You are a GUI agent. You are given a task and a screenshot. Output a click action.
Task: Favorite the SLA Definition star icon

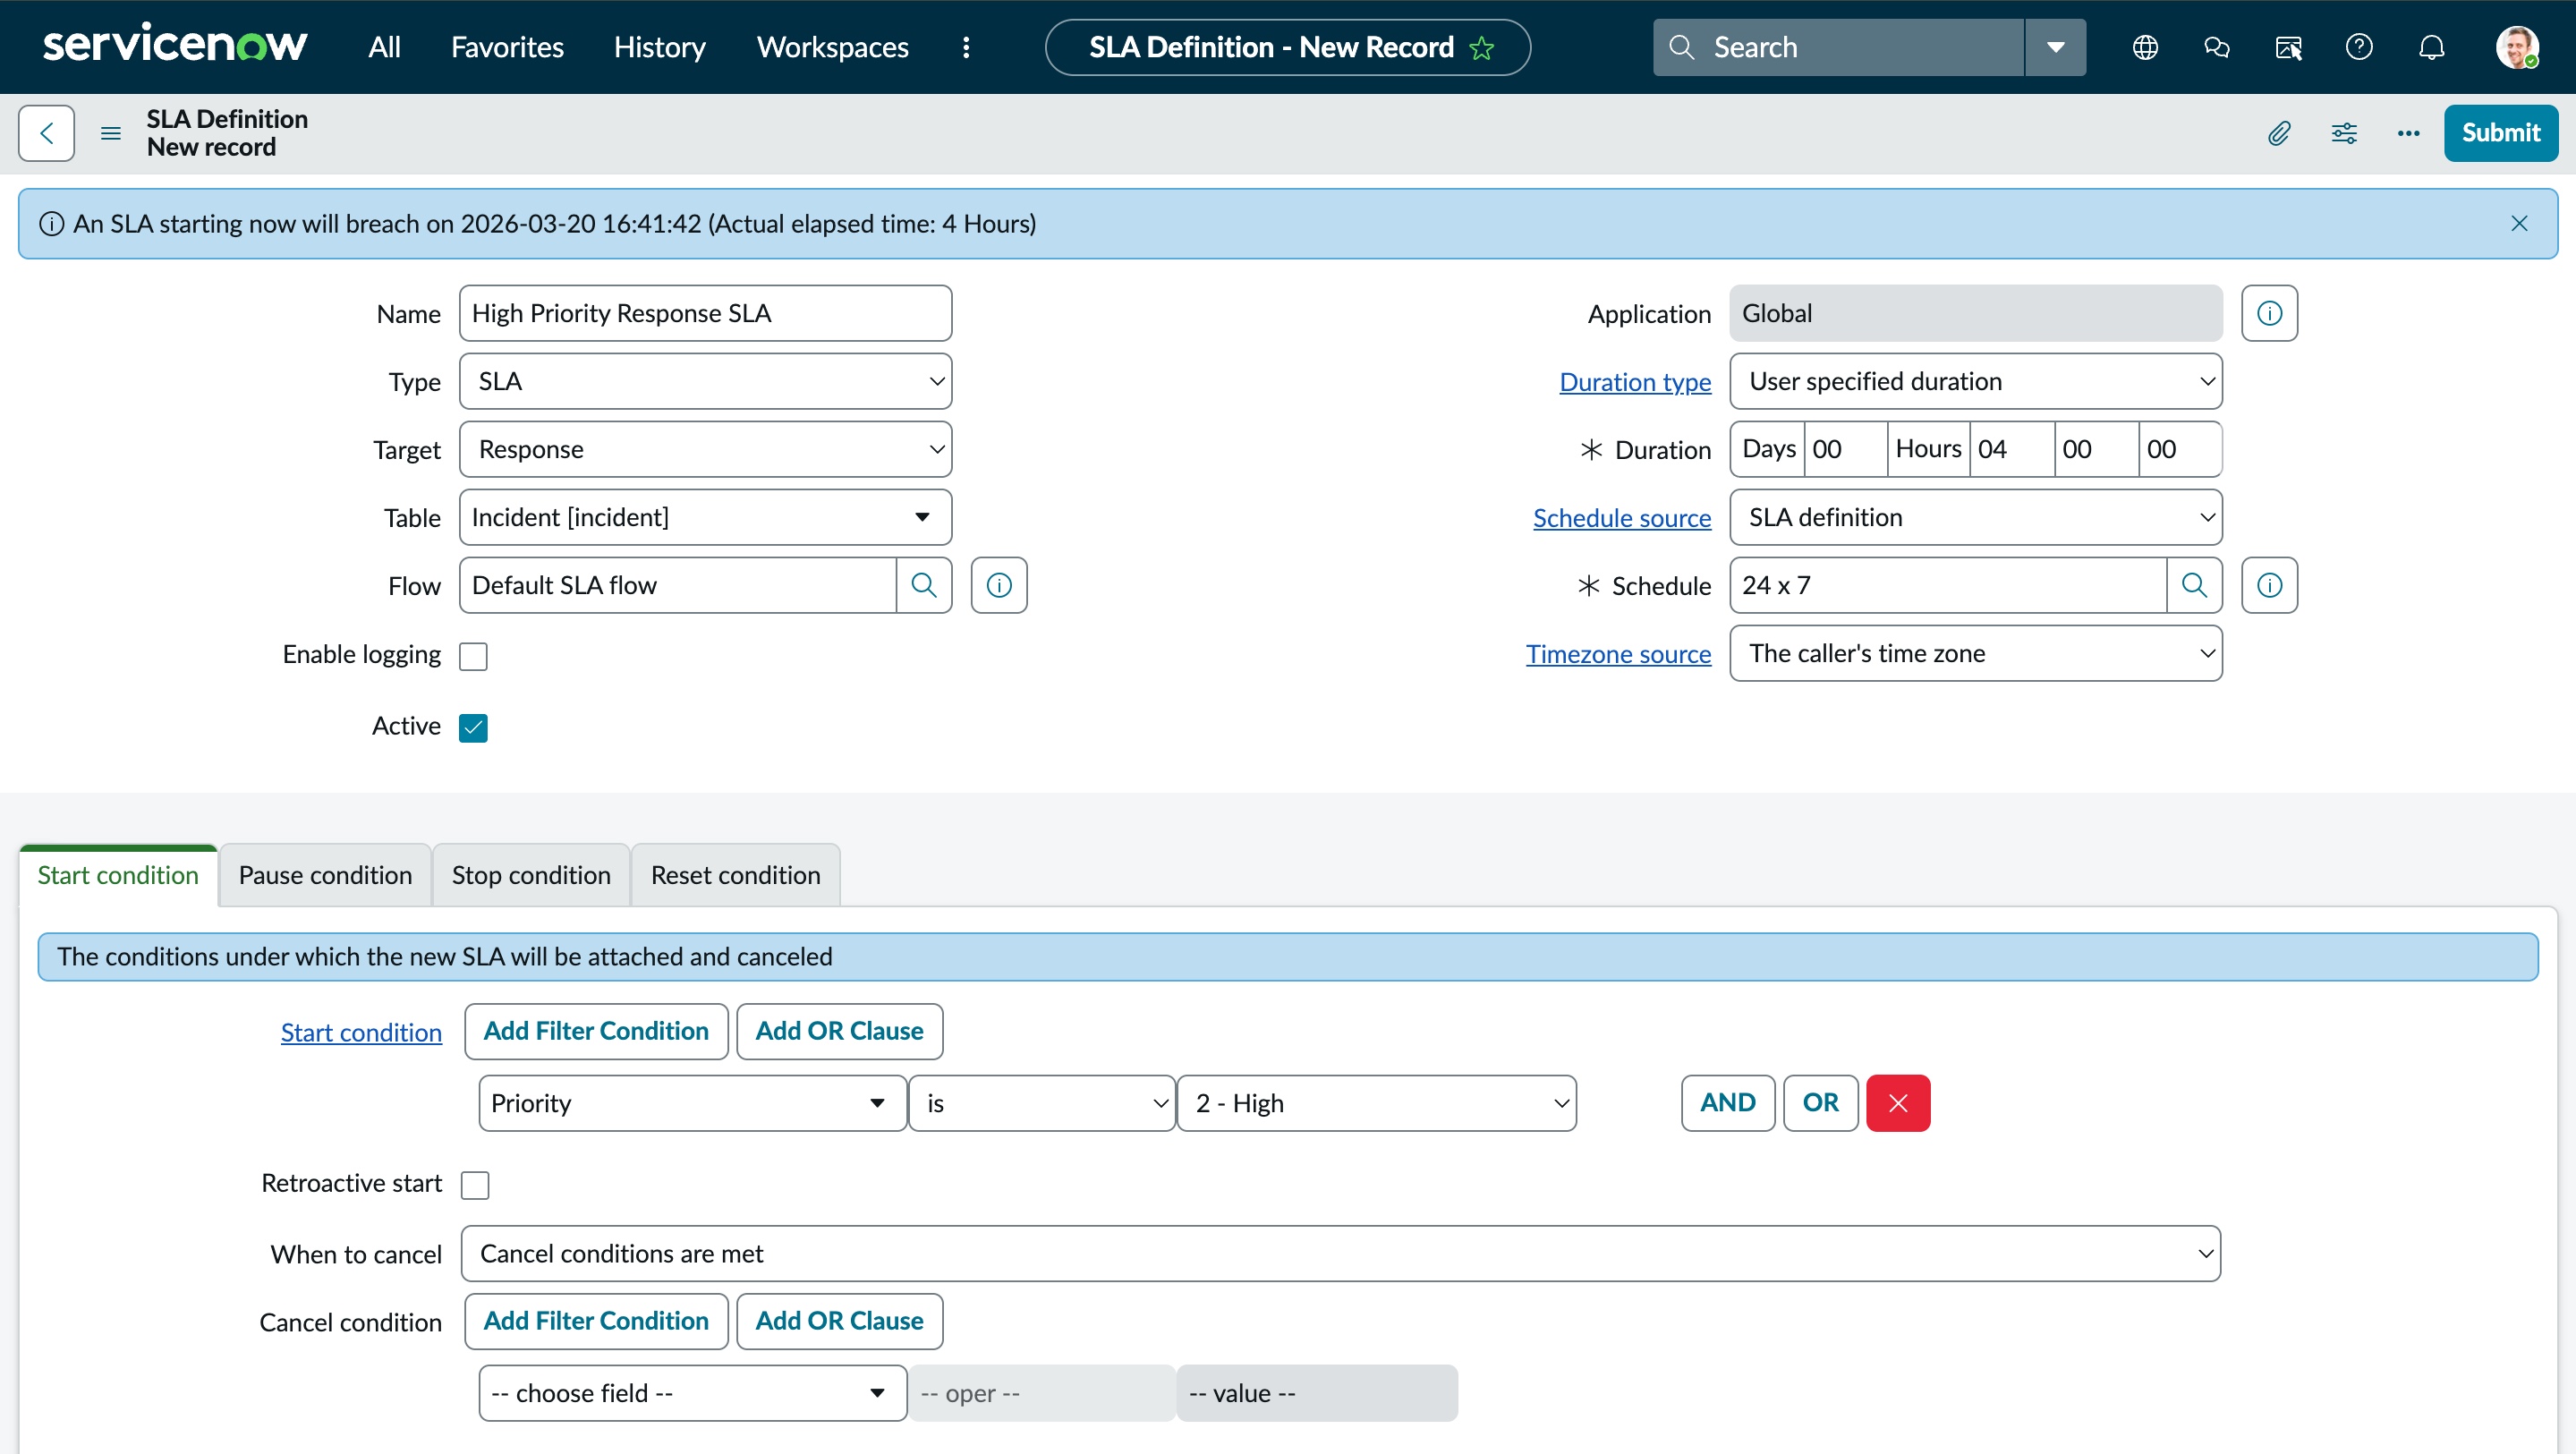tap(1482, 48)
